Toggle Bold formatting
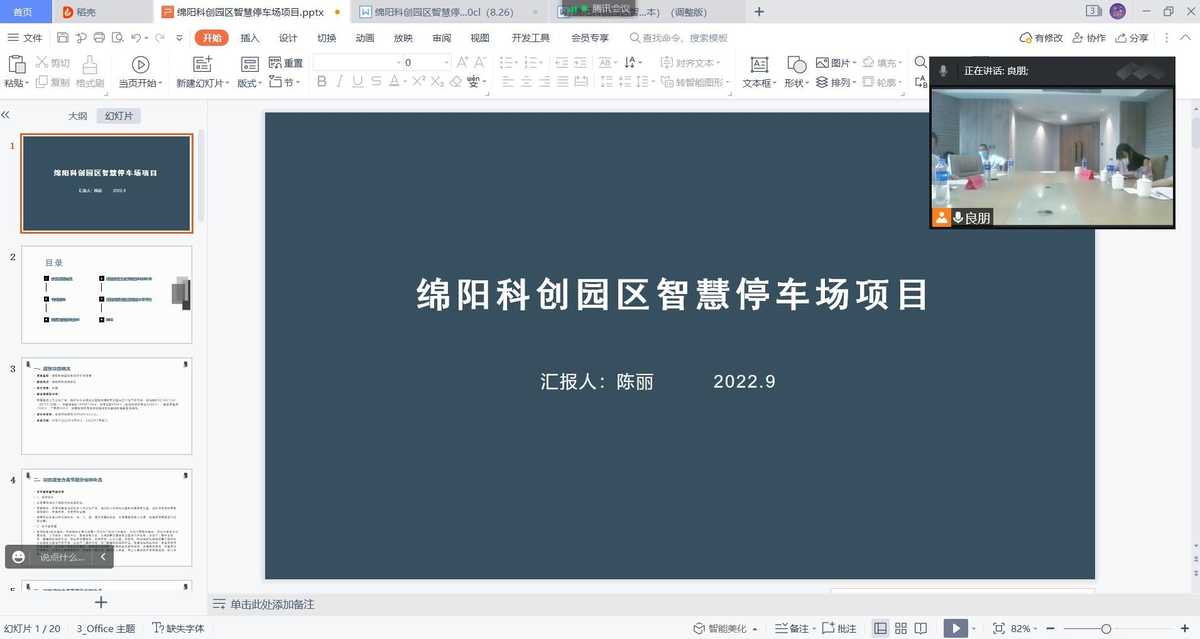This screenshot has width=1200, height=639. click(x=322, y=82)
